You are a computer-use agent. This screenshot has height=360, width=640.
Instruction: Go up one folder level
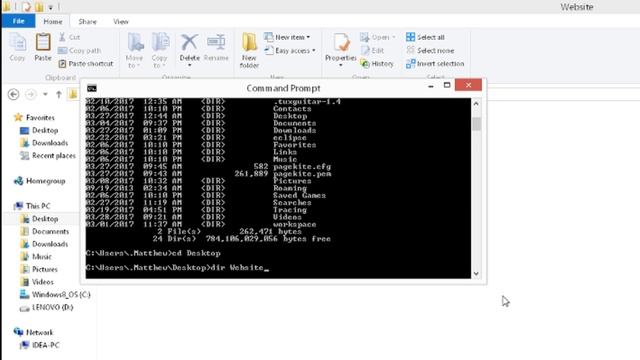59,95
